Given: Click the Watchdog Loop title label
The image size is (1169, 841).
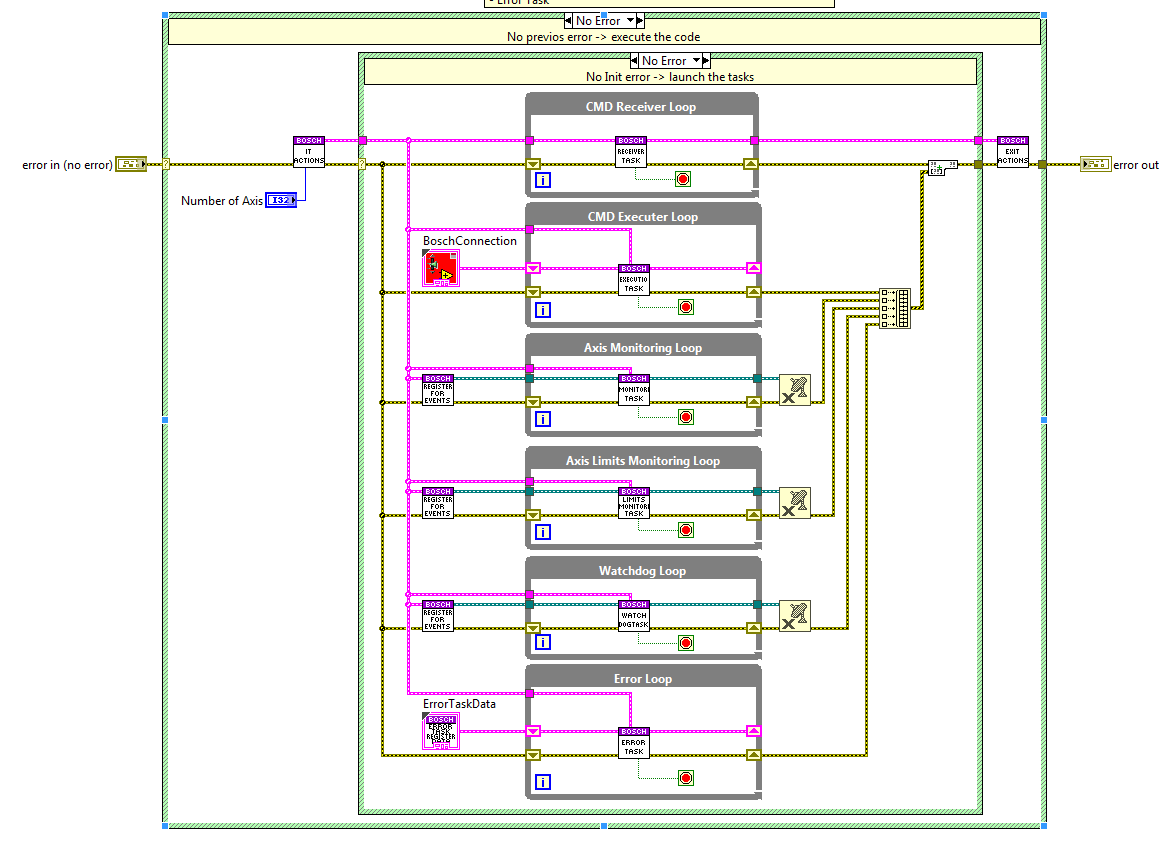Looking at the screenshot, I should [643, 571].
